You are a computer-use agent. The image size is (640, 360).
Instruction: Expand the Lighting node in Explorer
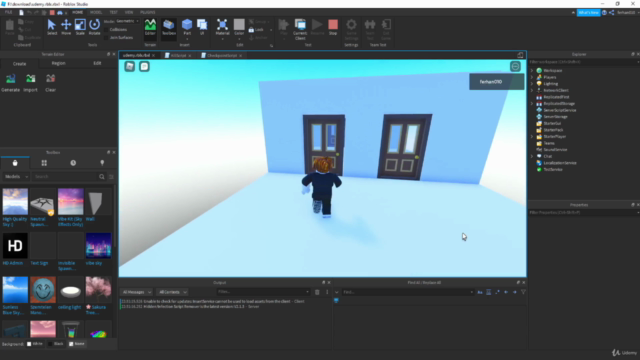(532, 84)
